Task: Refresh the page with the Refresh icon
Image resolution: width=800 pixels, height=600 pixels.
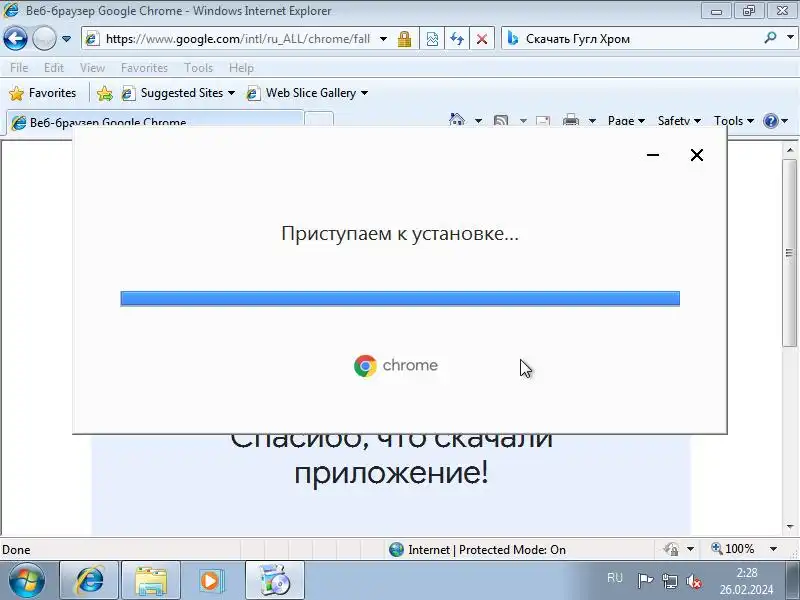Action: [457, 39]
